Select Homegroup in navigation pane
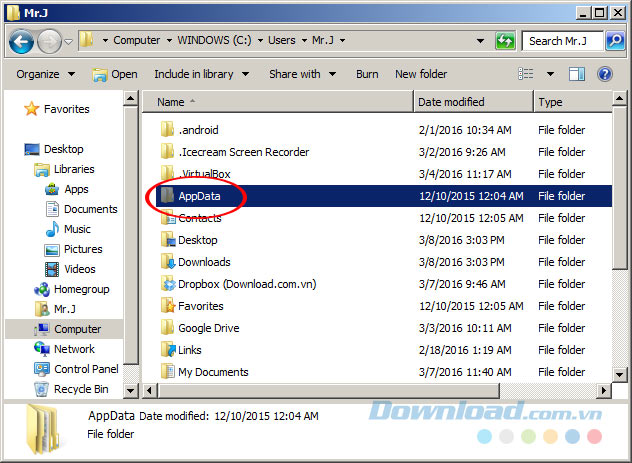 72,289
